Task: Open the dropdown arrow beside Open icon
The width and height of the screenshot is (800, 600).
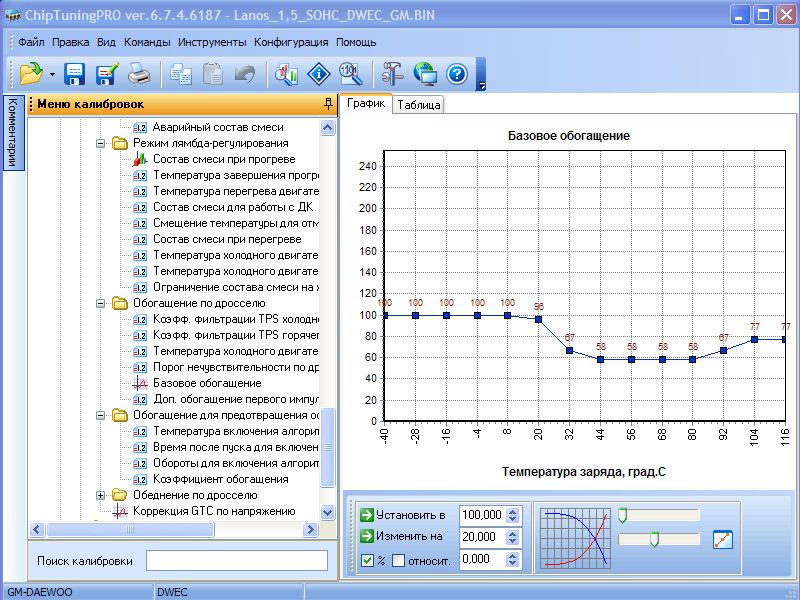Action: 51,74
